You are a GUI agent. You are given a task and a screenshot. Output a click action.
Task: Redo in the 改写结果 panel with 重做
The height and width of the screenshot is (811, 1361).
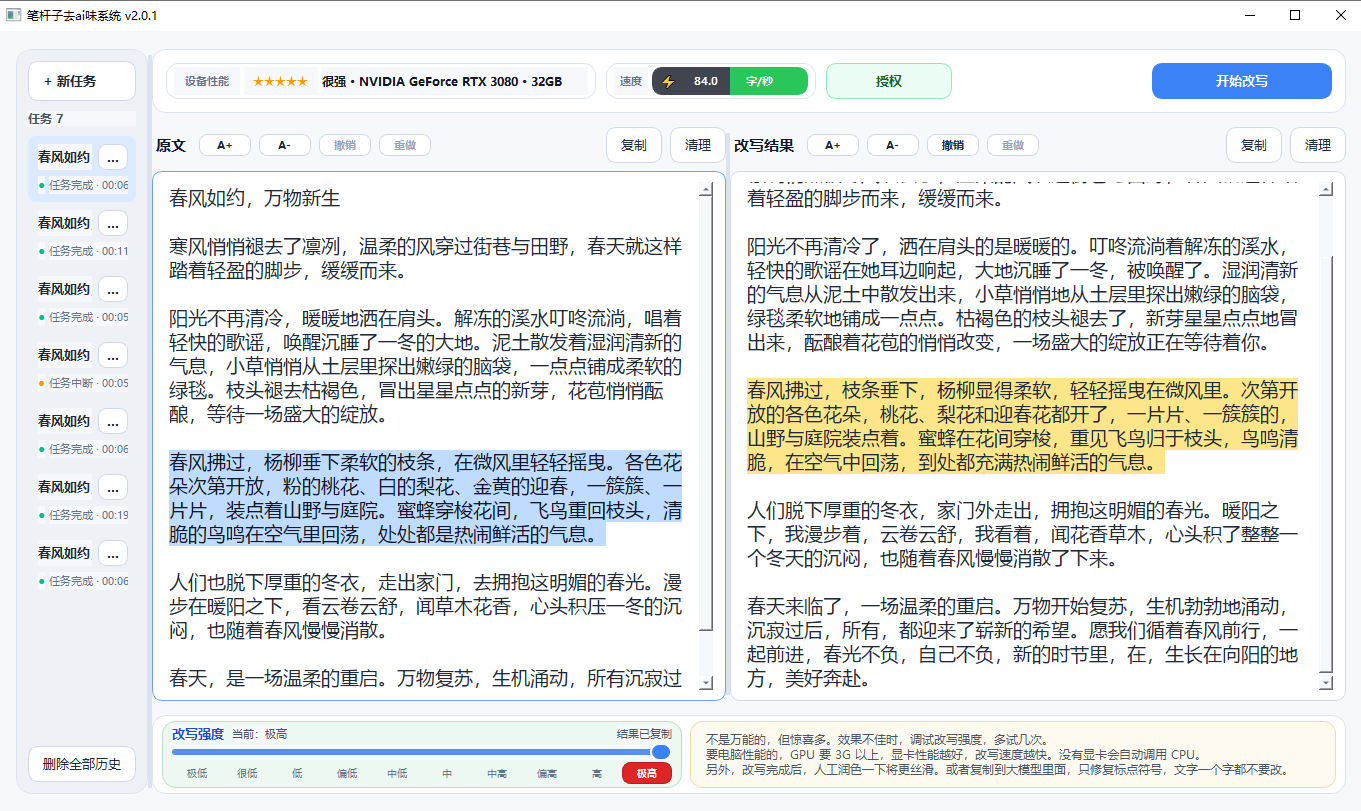pos(1013,145)
